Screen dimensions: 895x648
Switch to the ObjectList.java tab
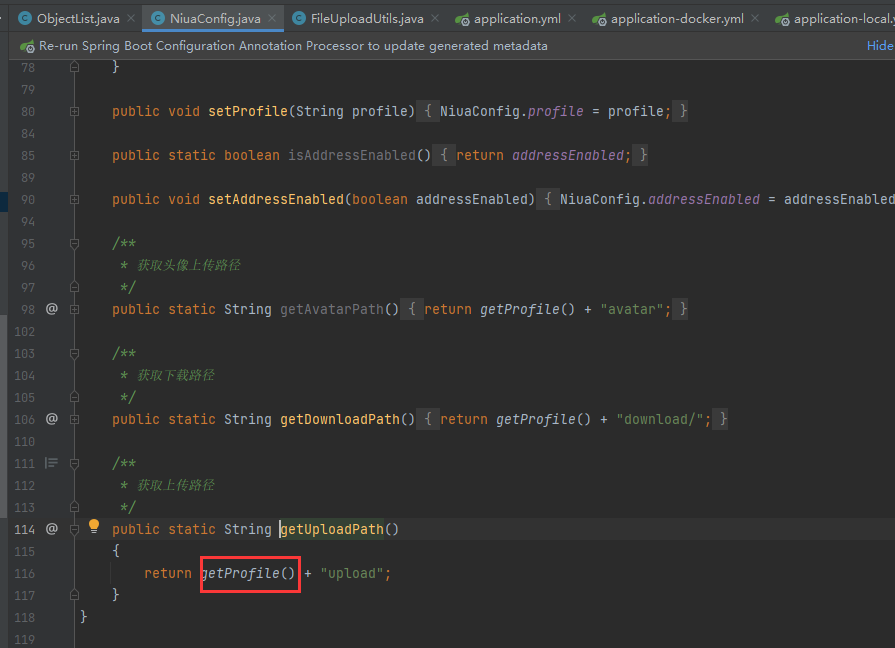(78, 19)
